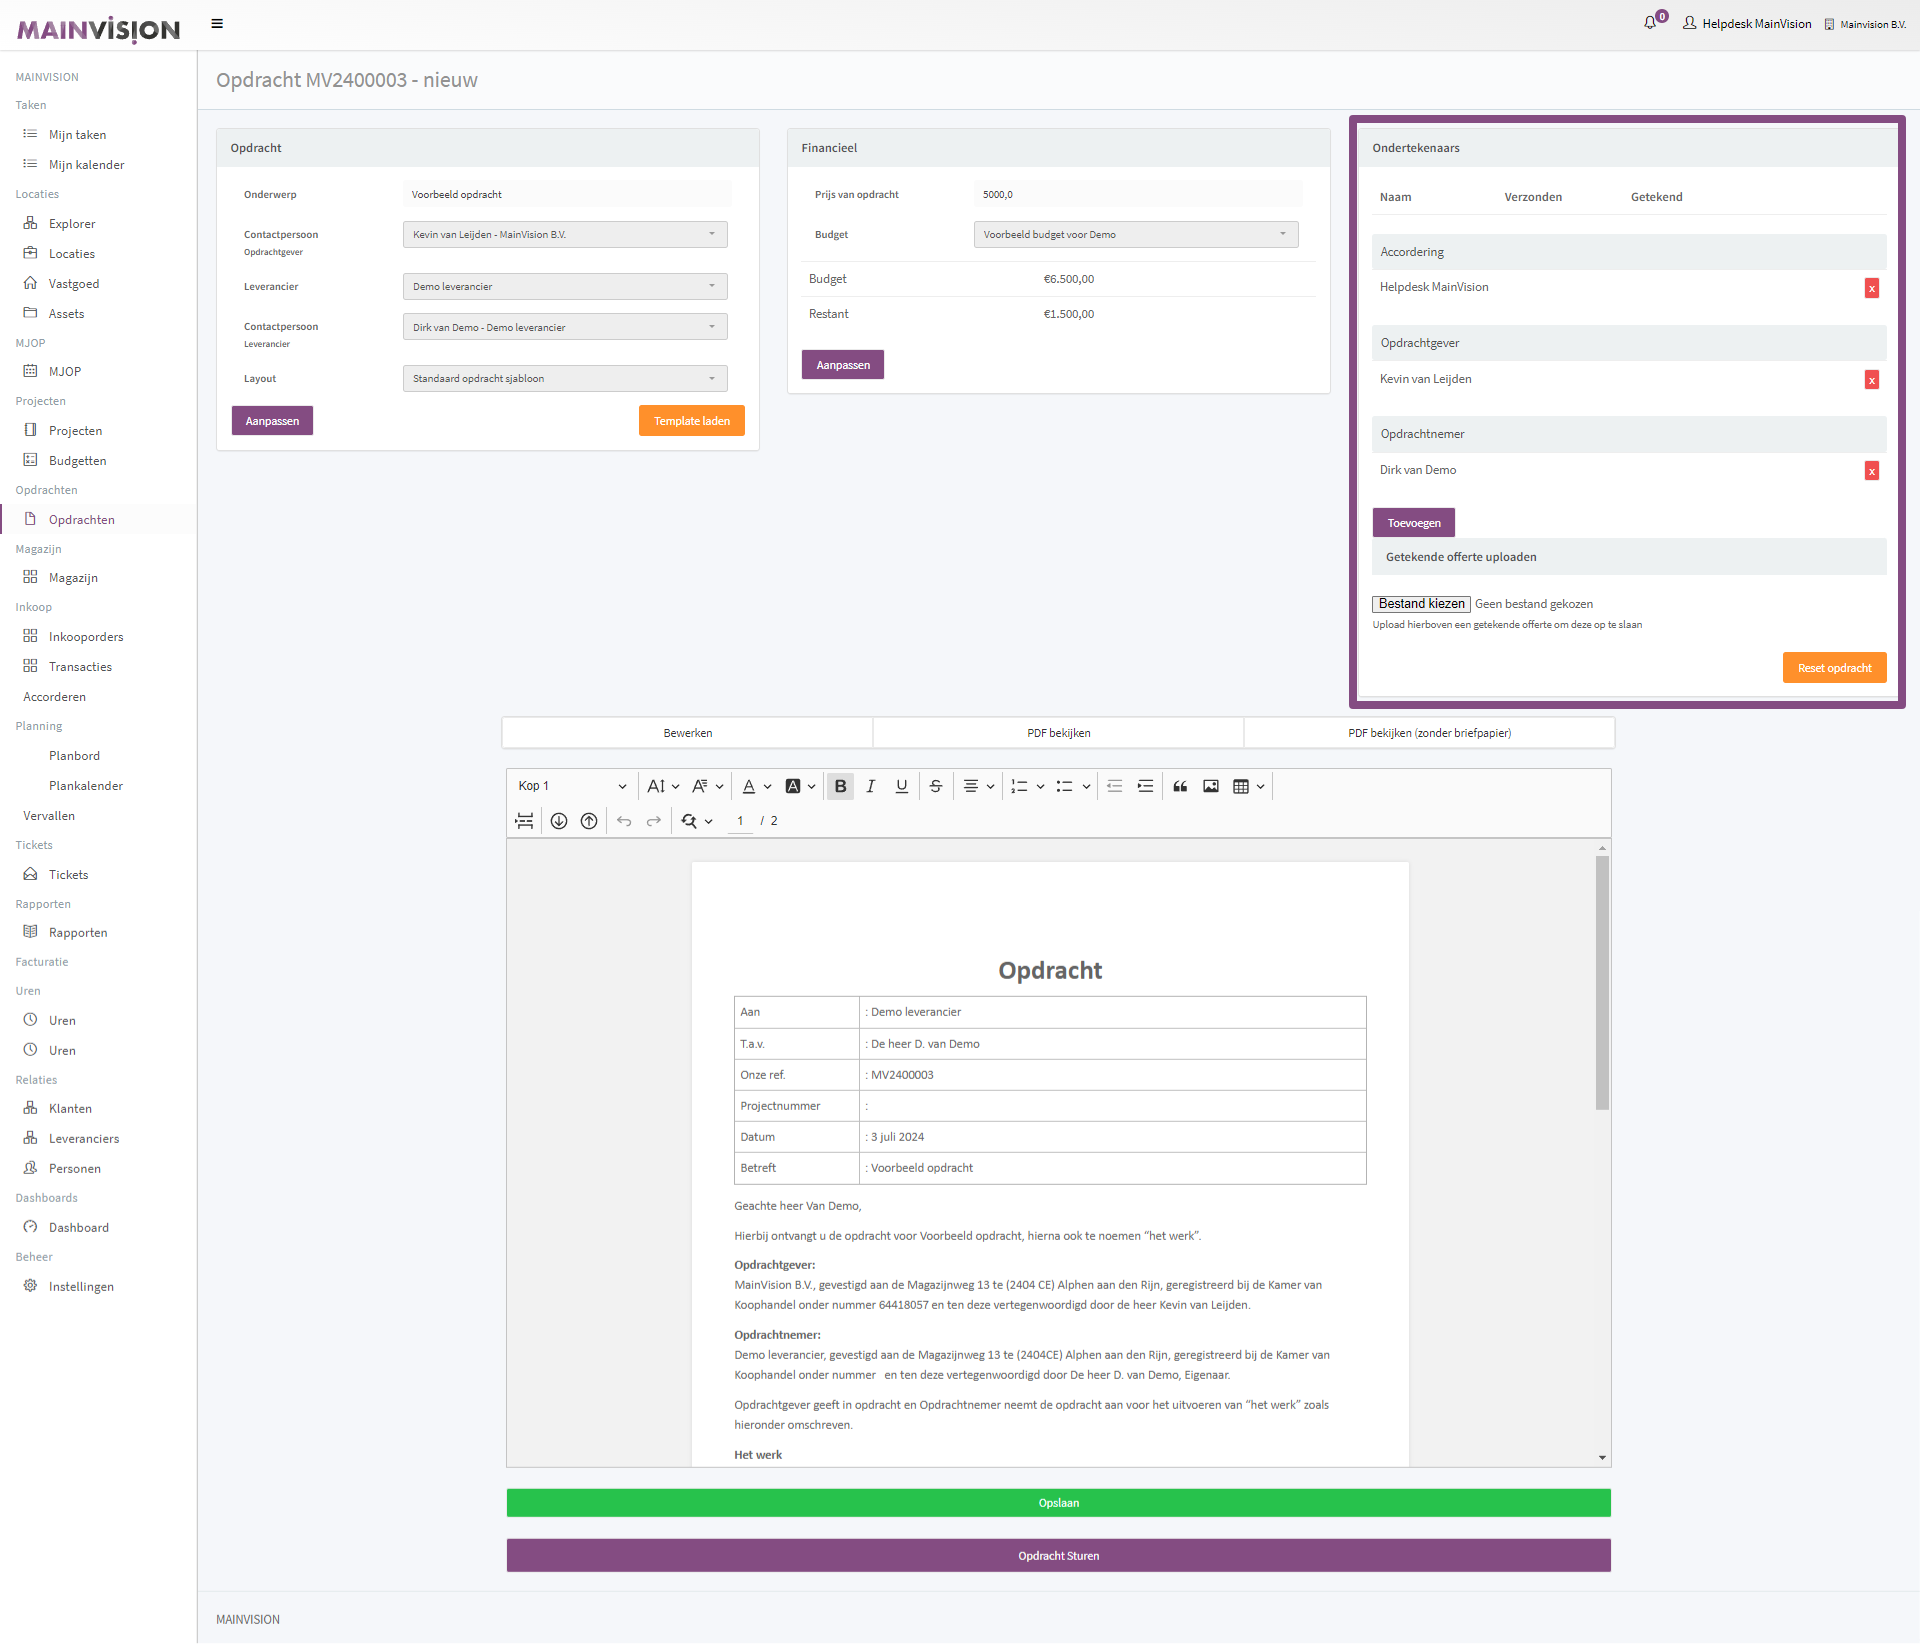Toggle underline formatting in editor
1920x1645 pixels.
(902, 786)
